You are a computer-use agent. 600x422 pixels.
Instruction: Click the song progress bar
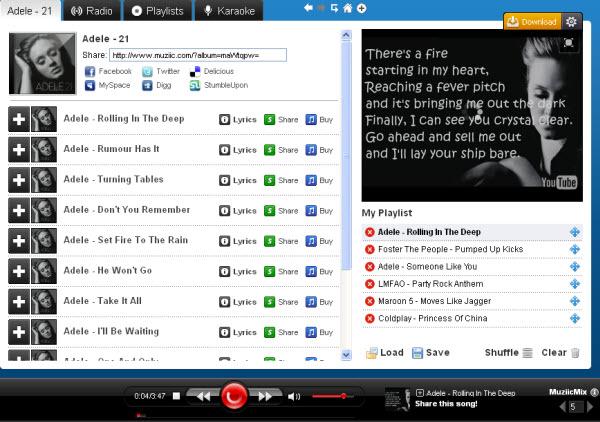click(x=247, y=414)
